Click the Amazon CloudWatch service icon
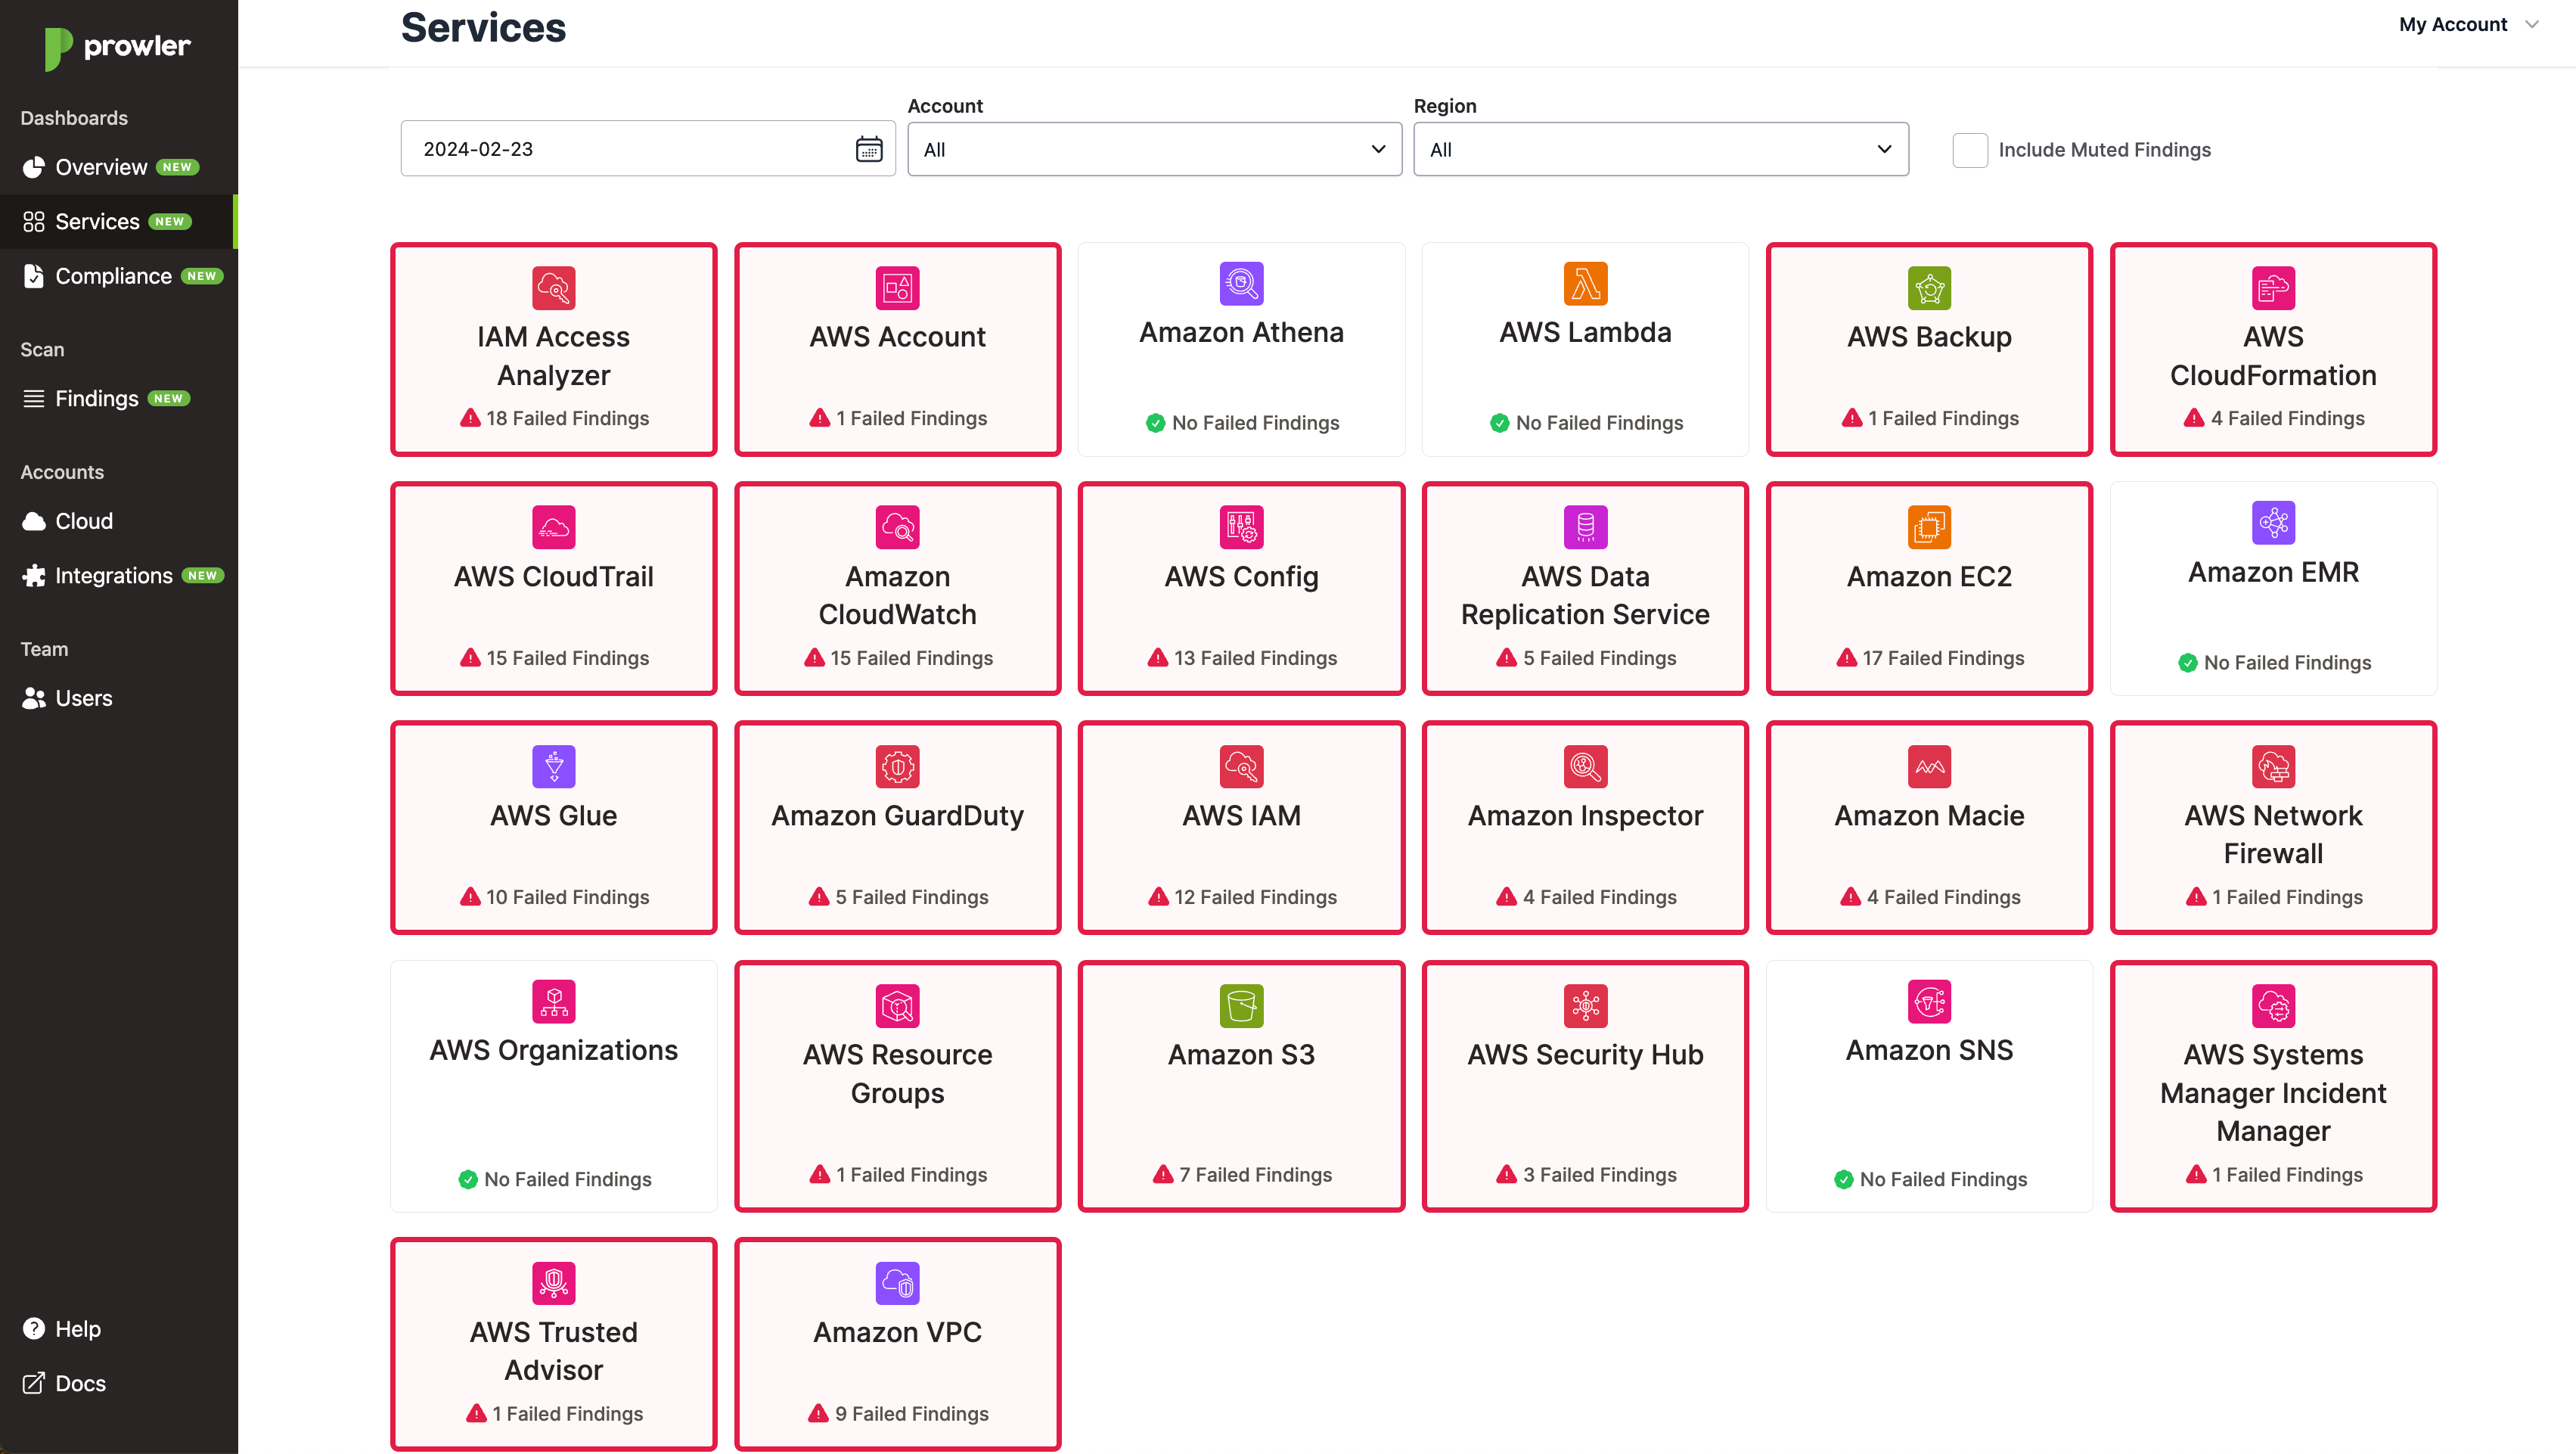 [897, 527]
